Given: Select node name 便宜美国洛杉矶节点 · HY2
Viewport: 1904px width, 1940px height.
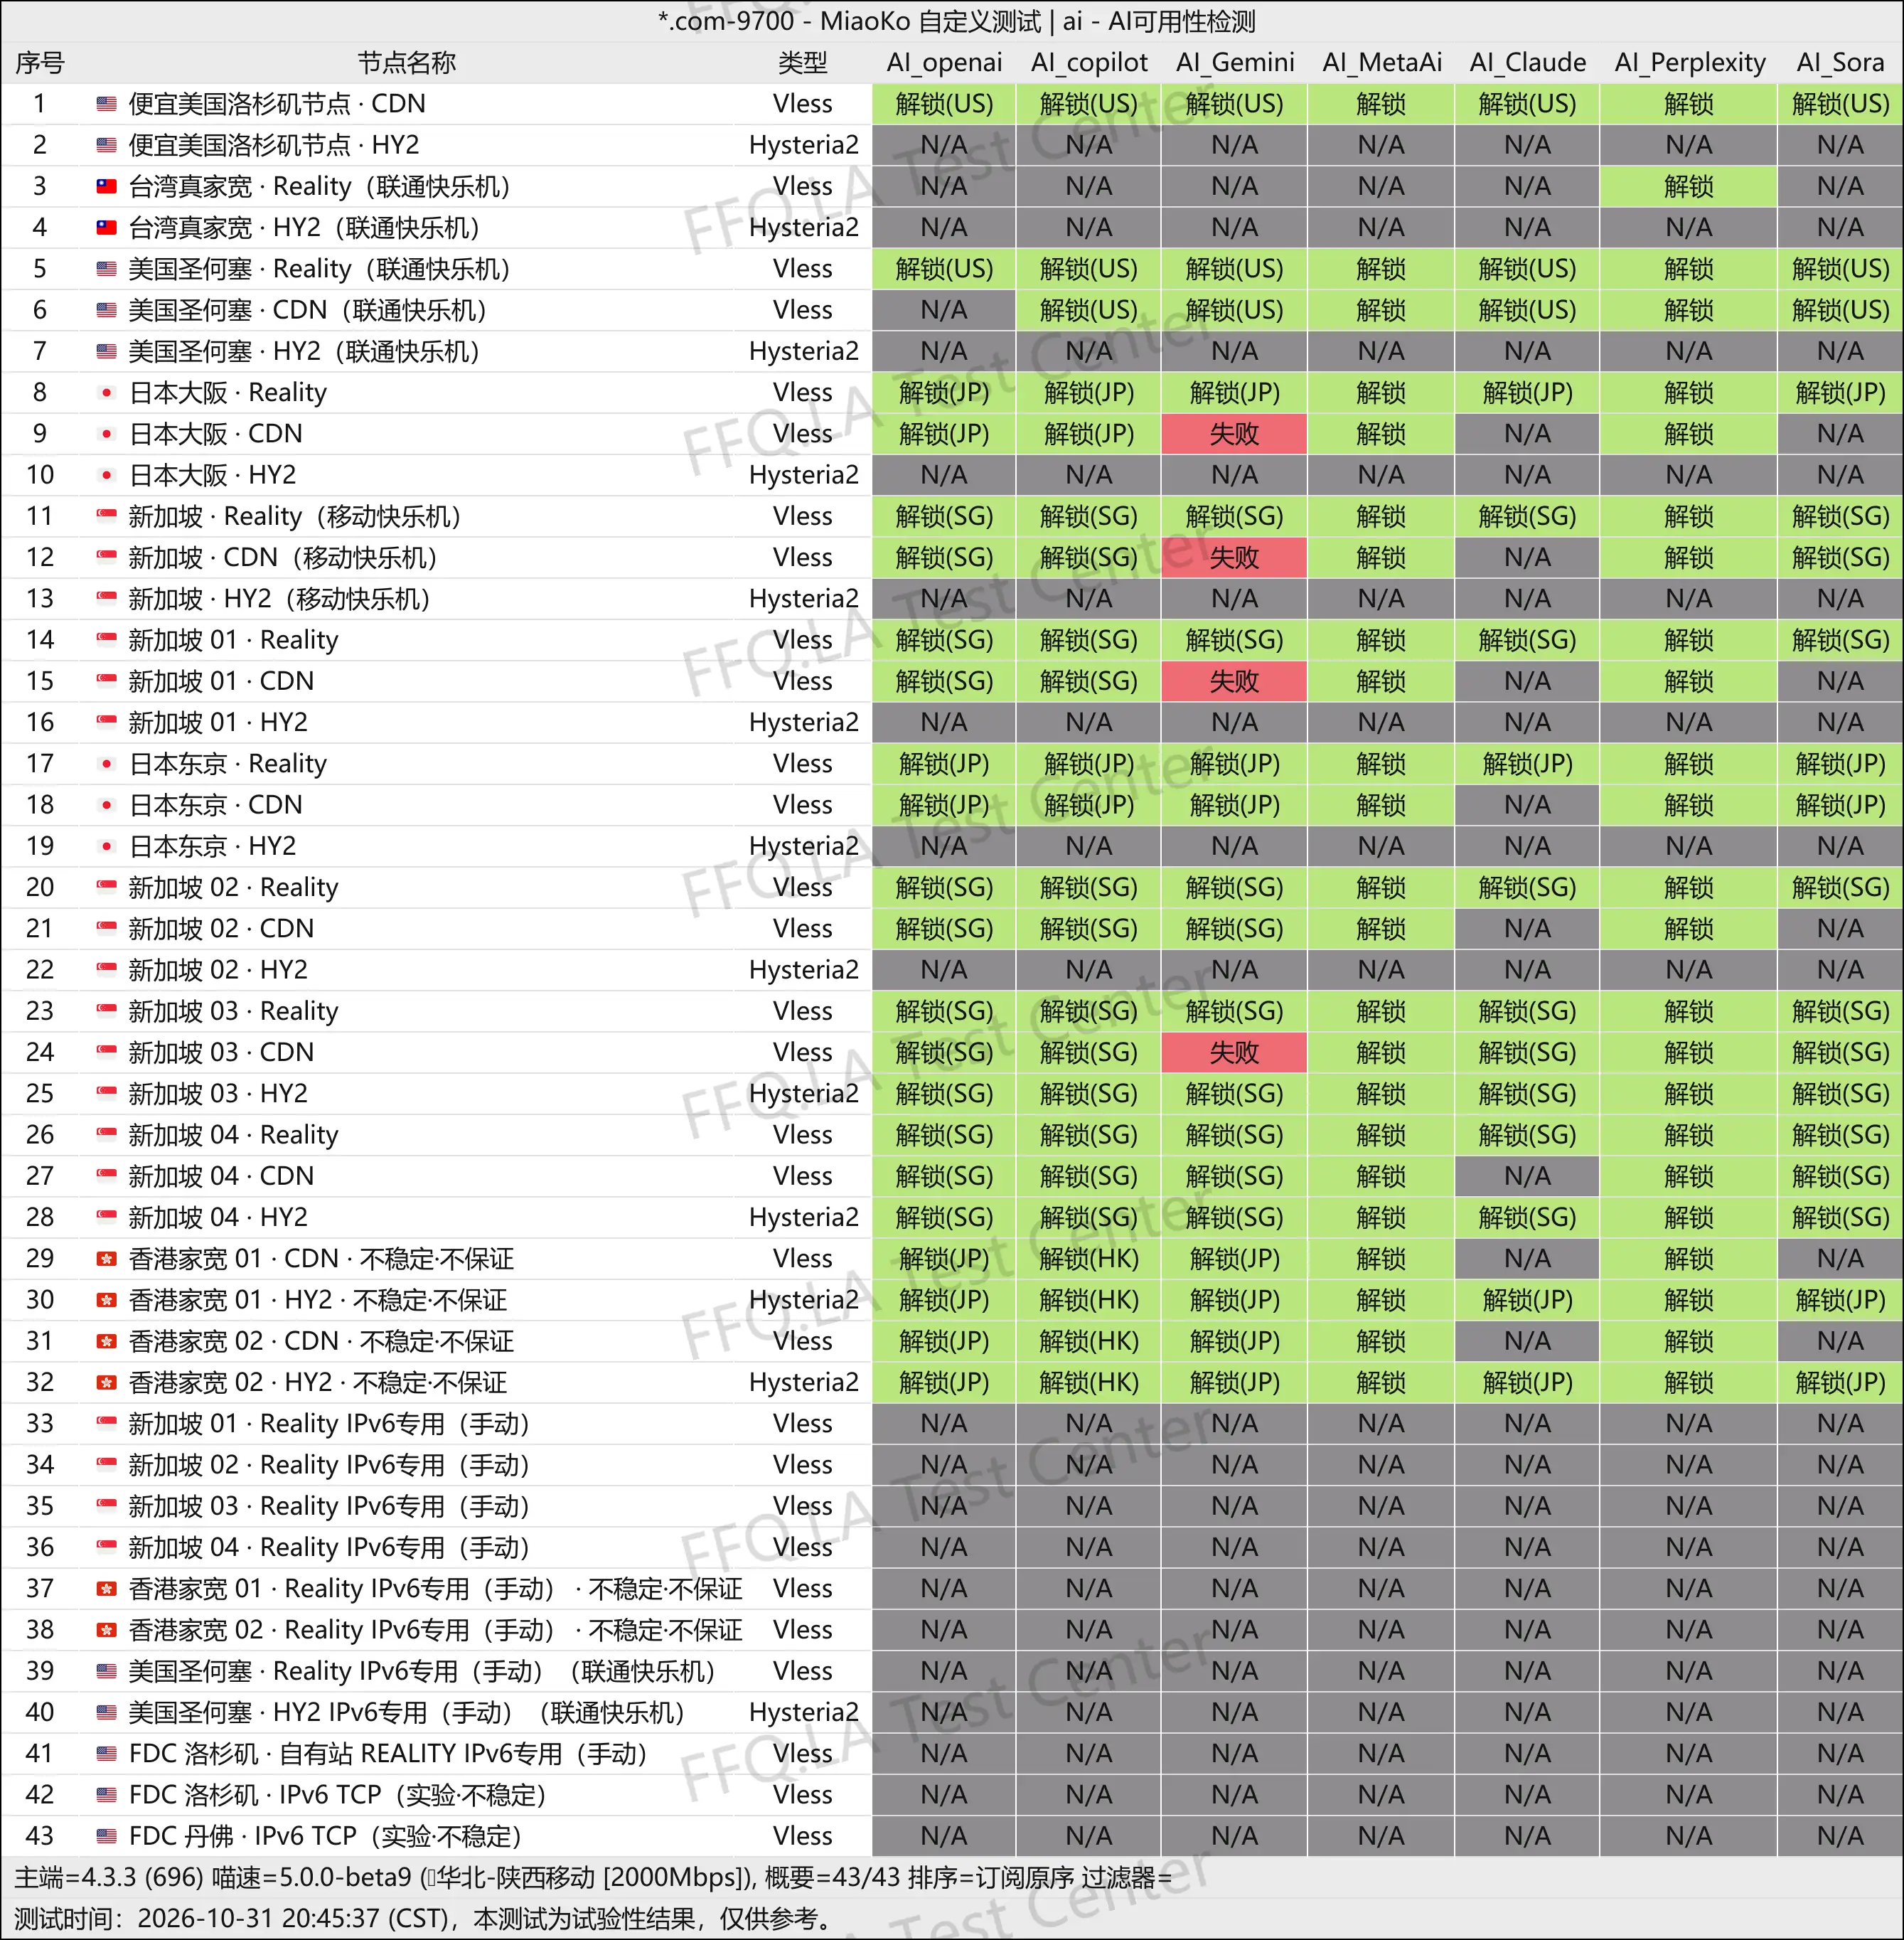Looking at the screenshot, I should [274, 145].
